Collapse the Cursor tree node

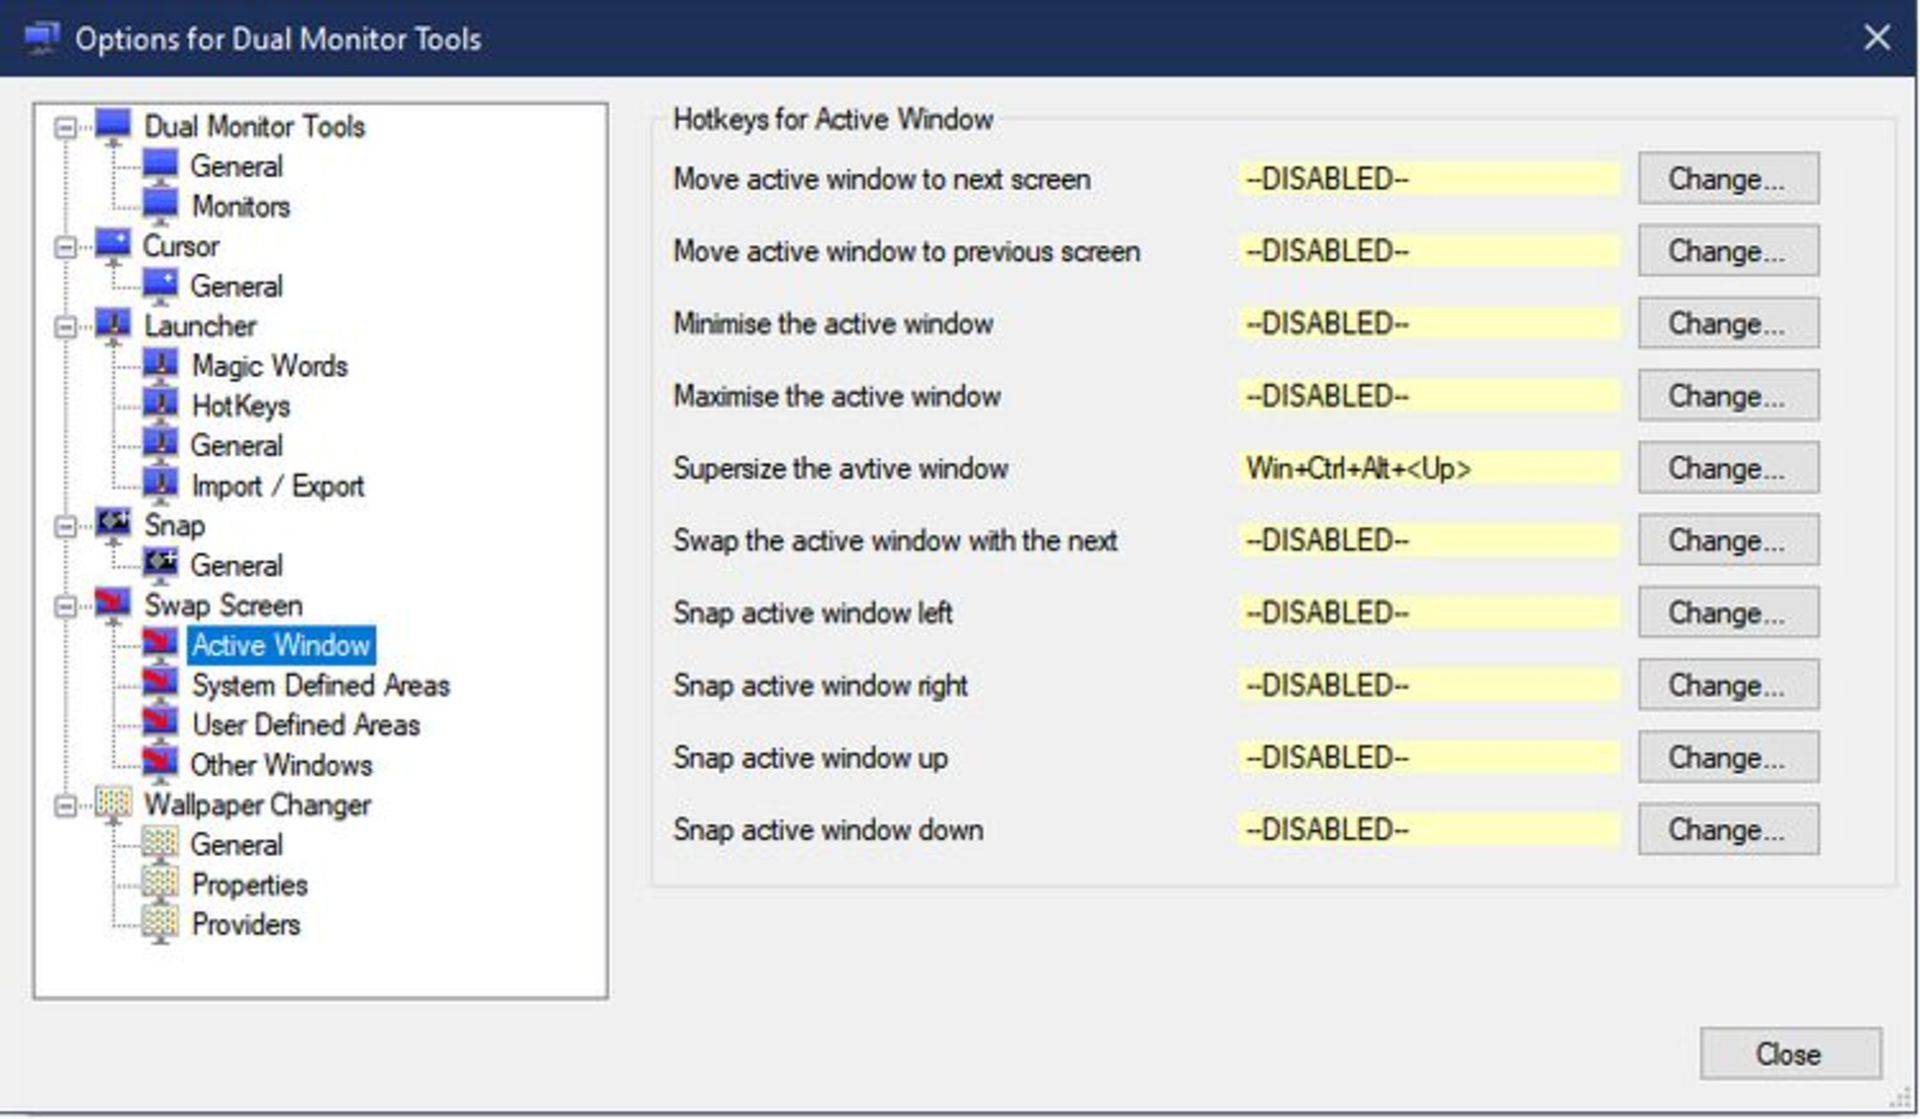(66, 247)
